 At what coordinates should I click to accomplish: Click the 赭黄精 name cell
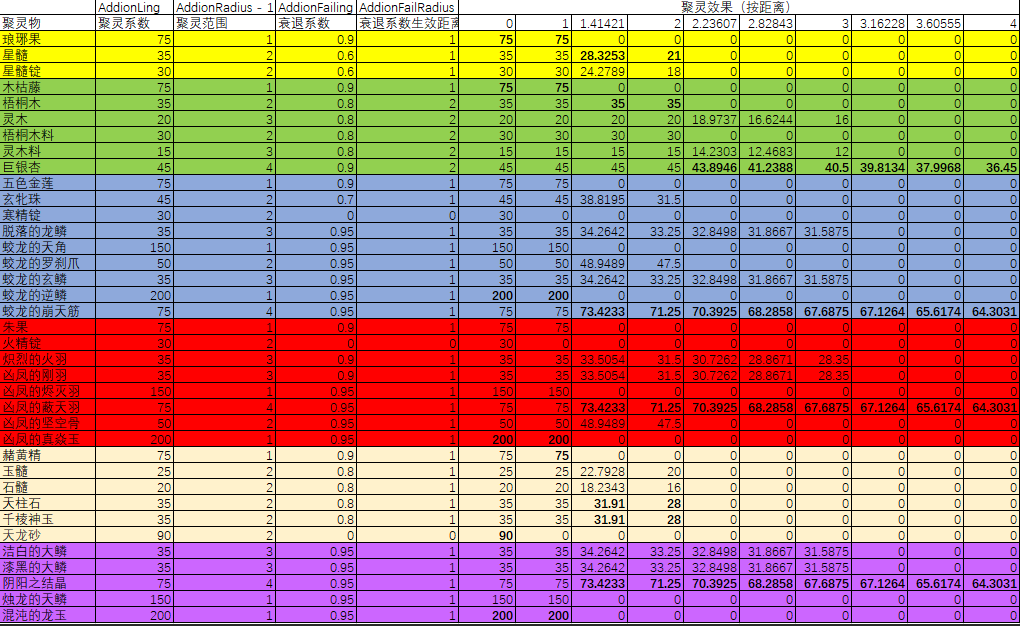[47, 455]
